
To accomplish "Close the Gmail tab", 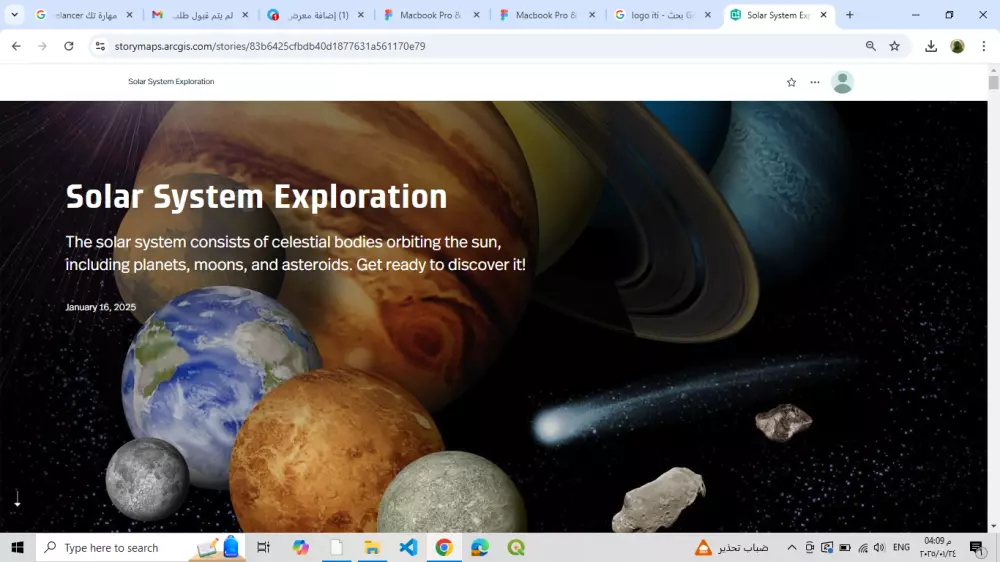I will [245, 15].
